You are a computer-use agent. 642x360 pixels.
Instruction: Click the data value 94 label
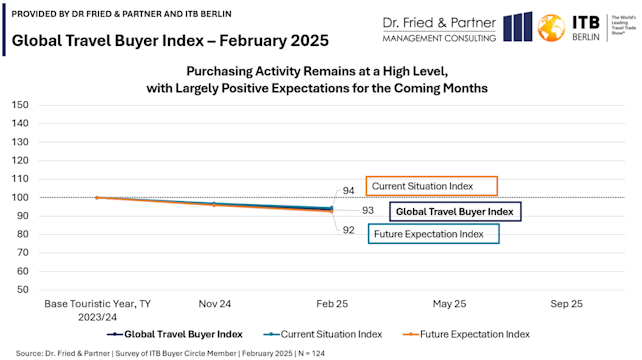(348, 191)
